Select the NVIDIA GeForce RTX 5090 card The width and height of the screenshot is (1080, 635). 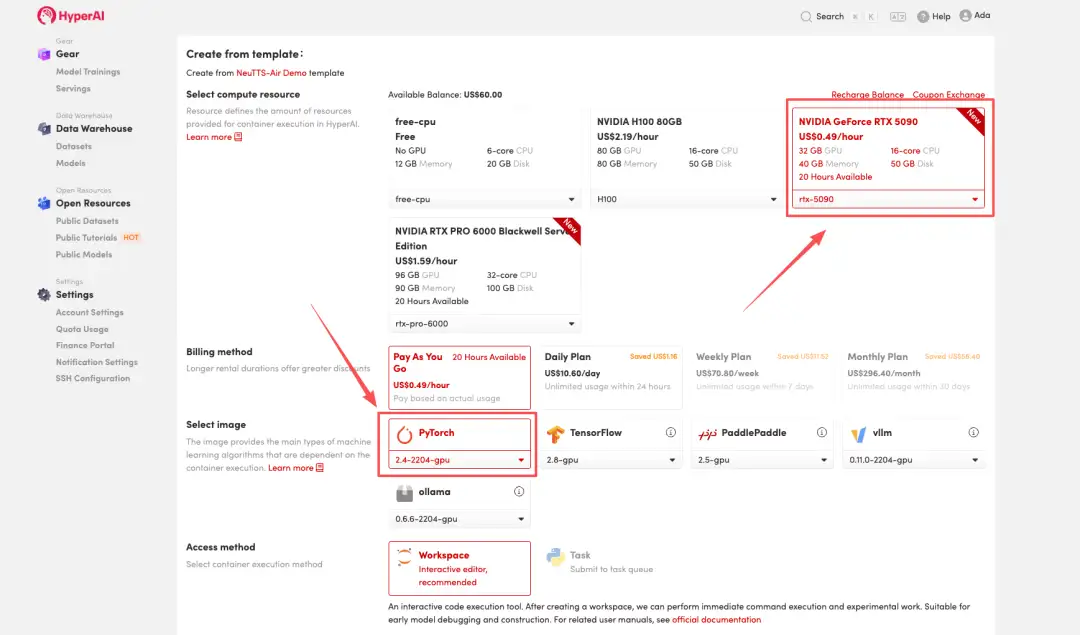point(888,158)
